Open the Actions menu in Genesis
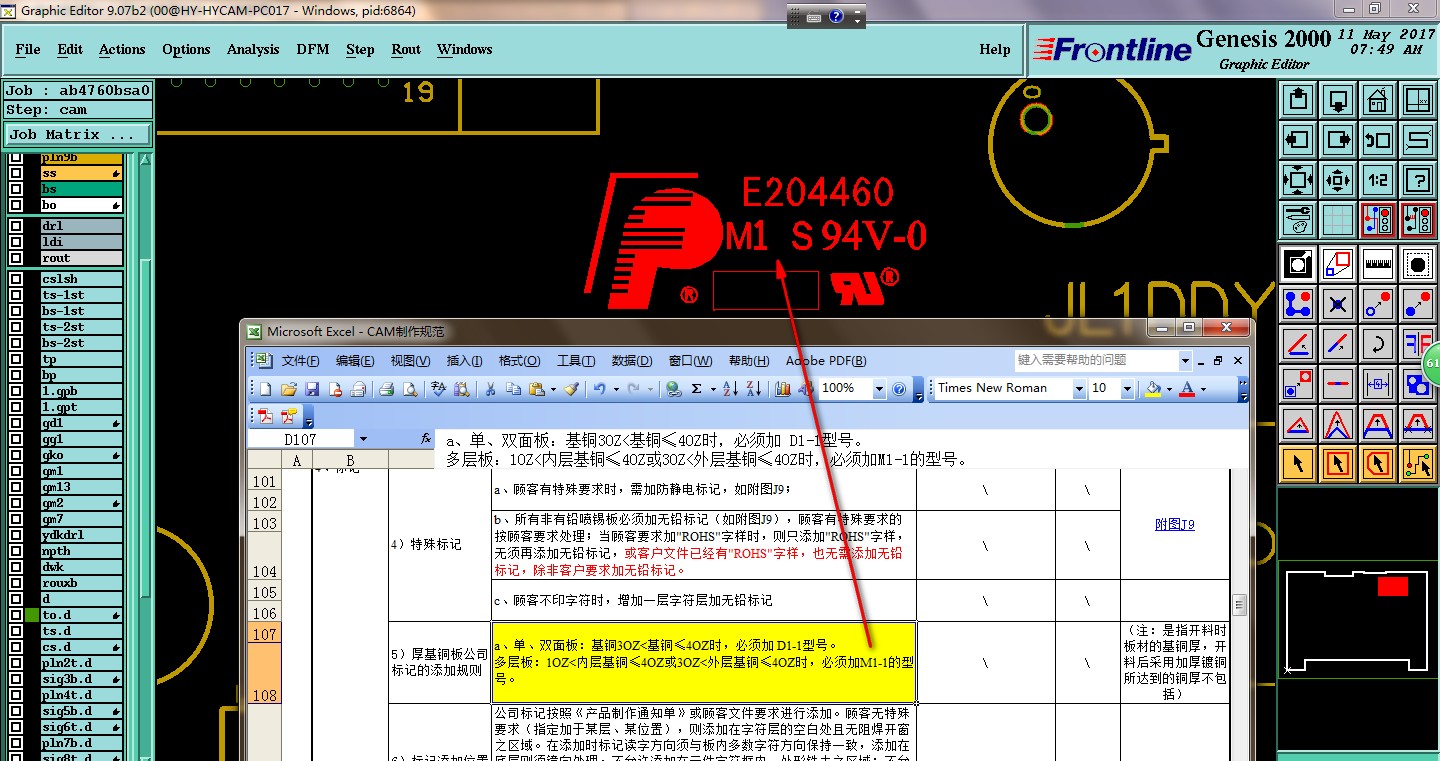The image size is (1440, 761). (122, 49)
